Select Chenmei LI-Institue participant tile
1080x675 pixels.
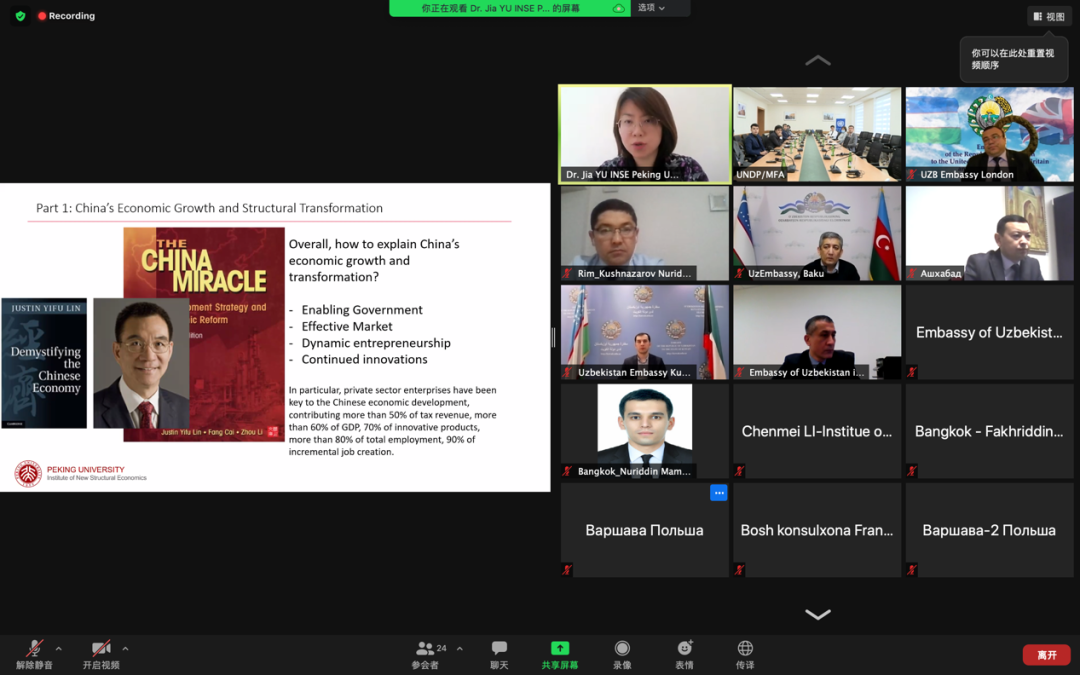coord(817,431)
